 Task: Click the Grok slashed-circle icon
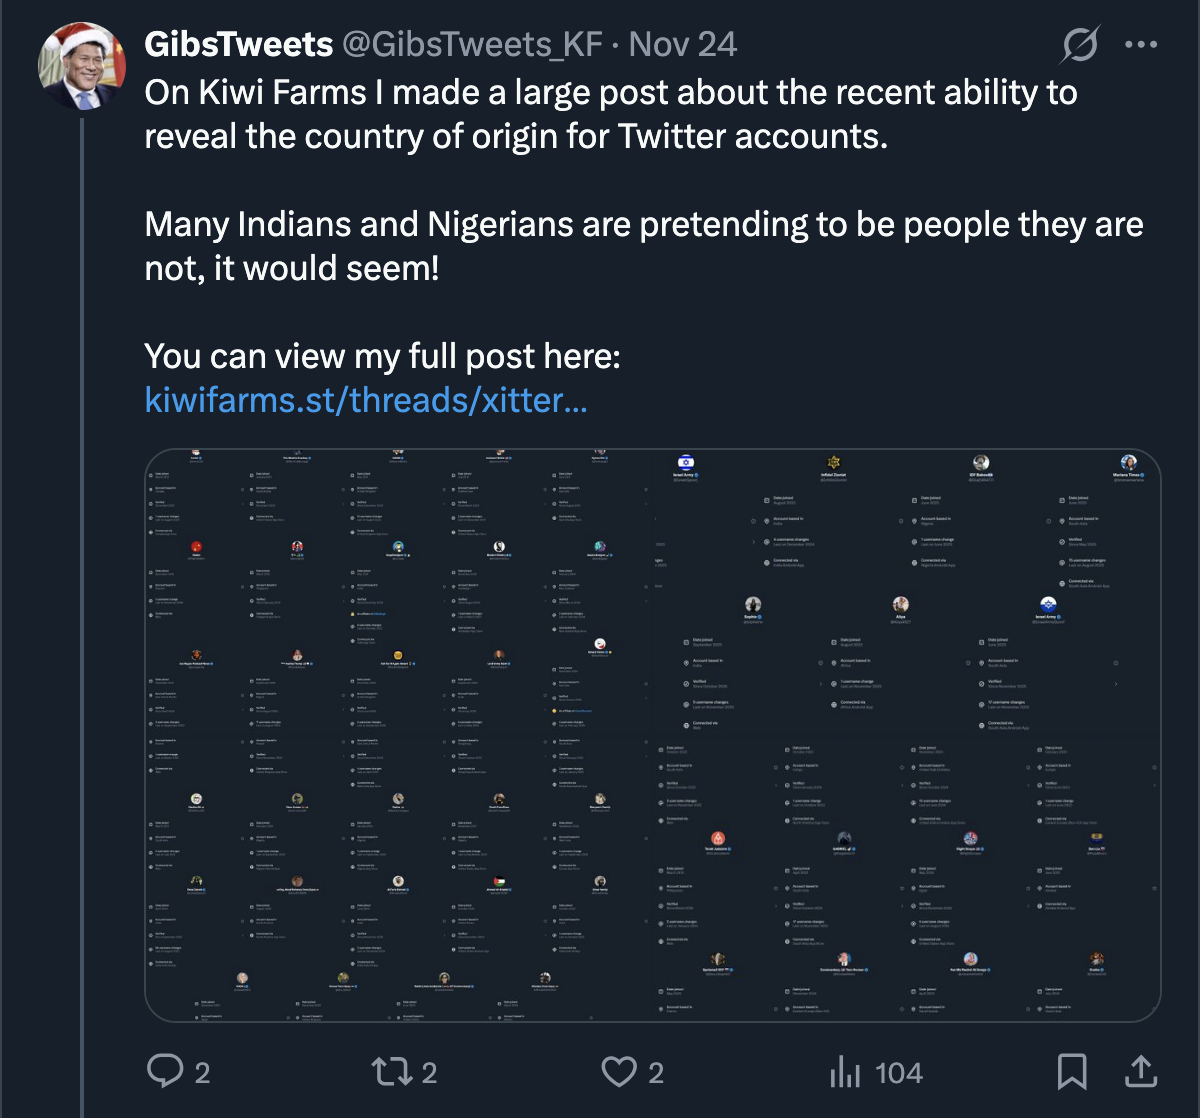[1081, 44]
